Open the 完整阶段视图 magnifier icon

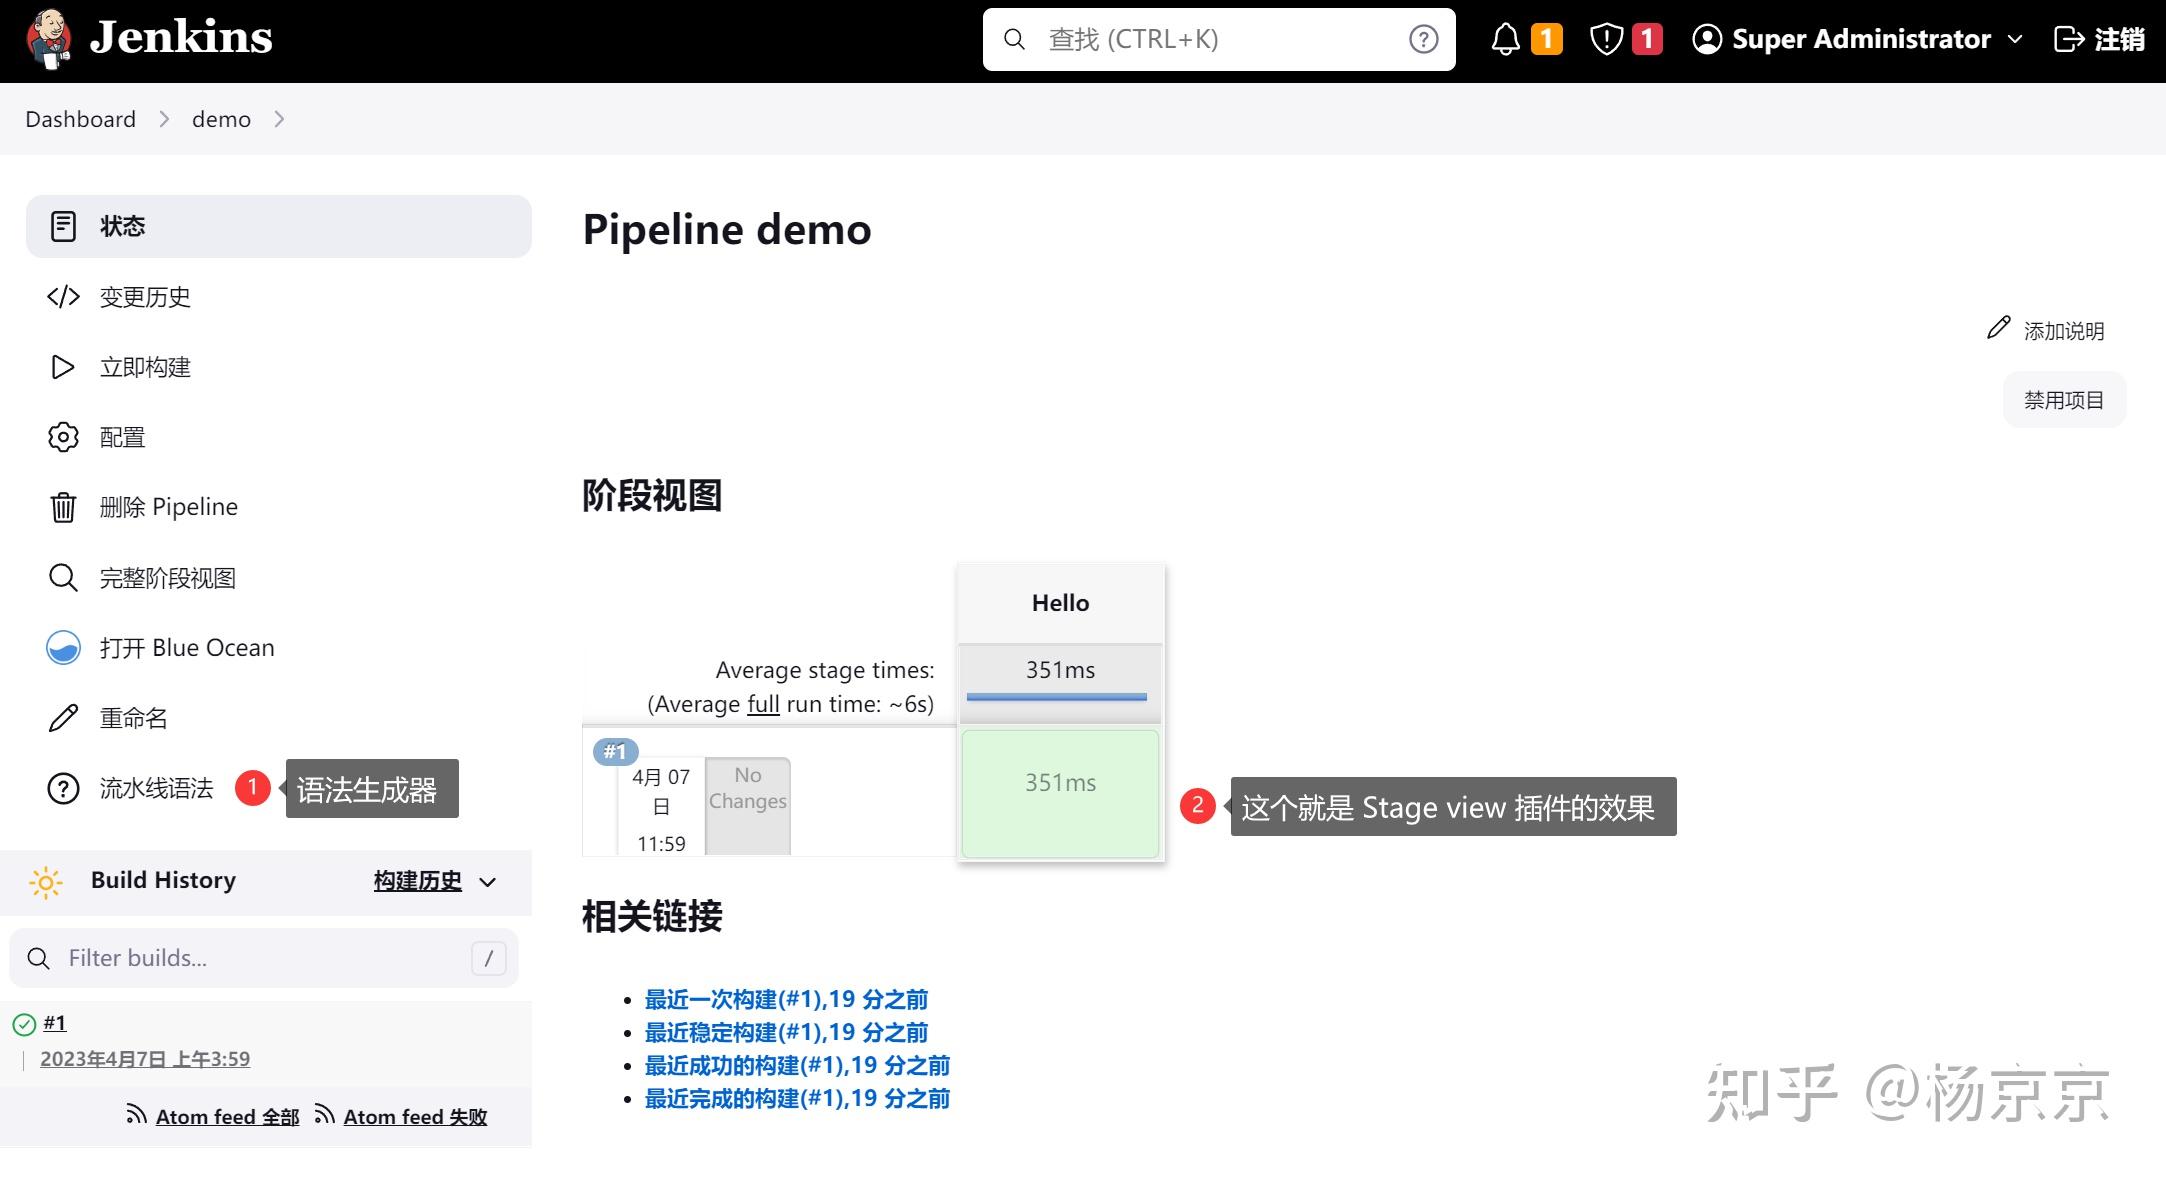(63, 578)
